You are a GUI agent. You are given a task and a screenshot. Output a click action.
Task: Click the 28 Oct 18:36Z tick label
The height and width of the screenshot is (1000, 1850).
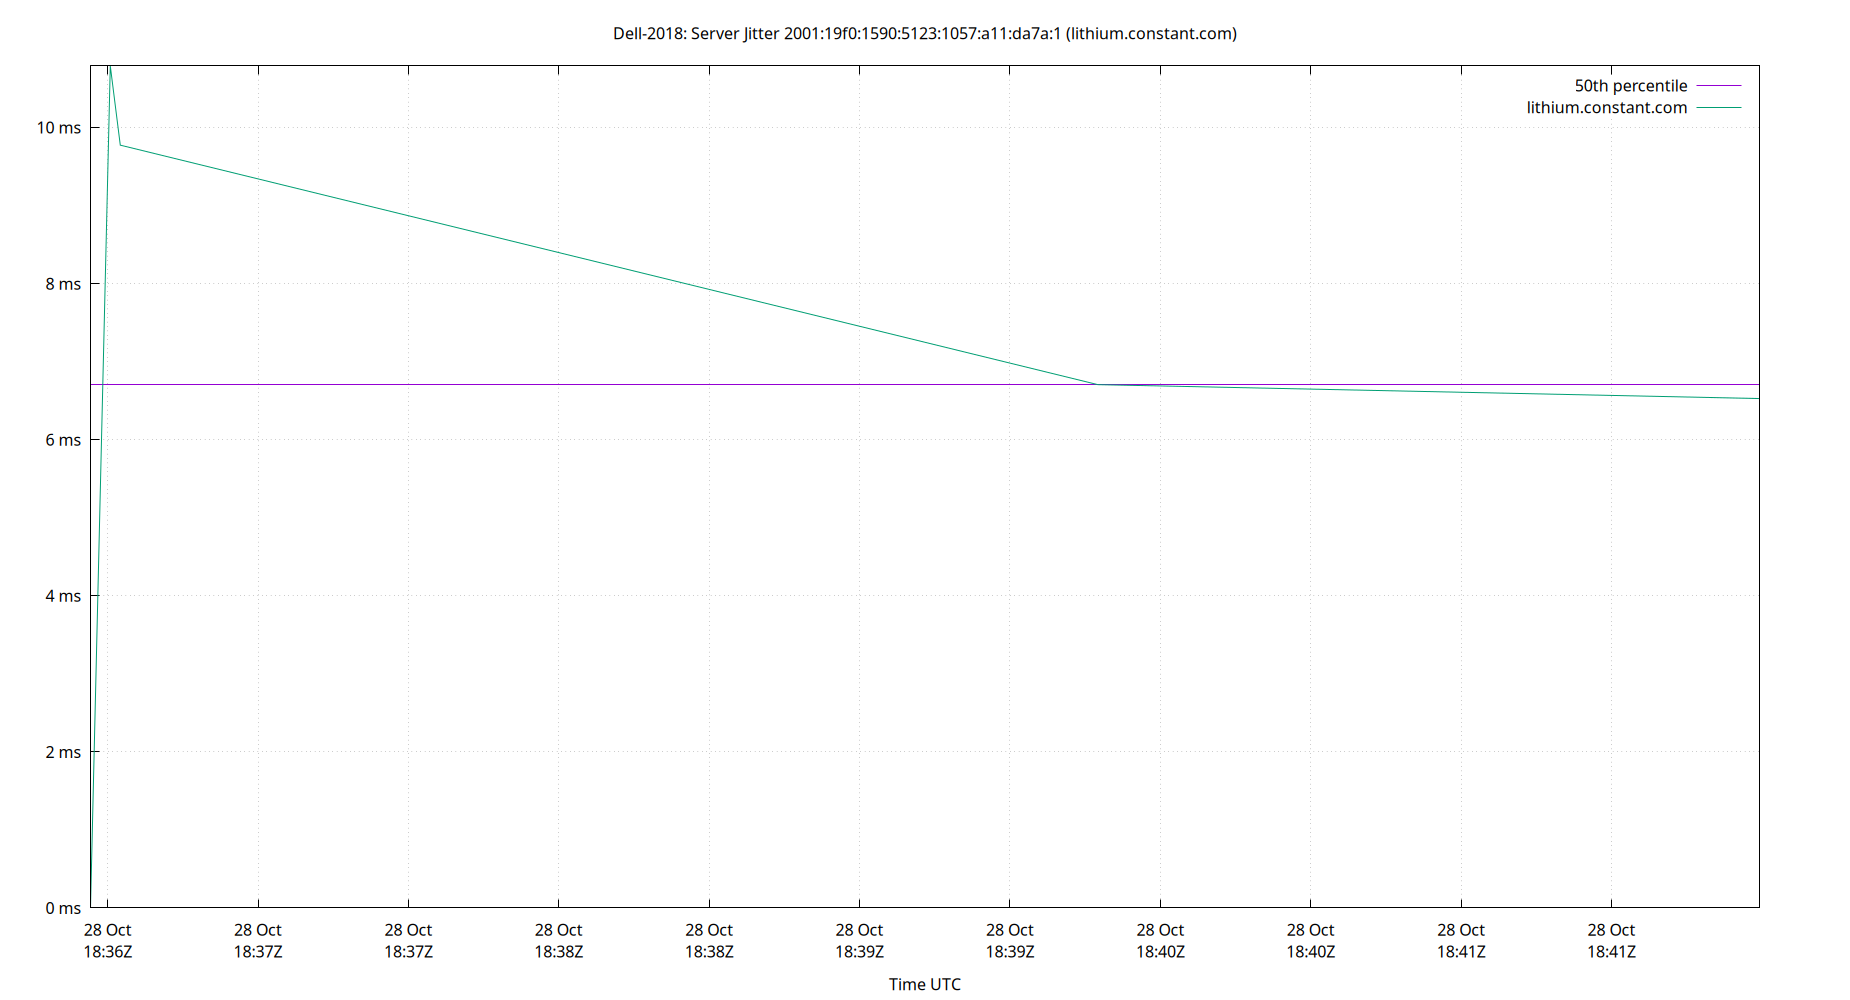pyautogui.click(x=110, y=940)
